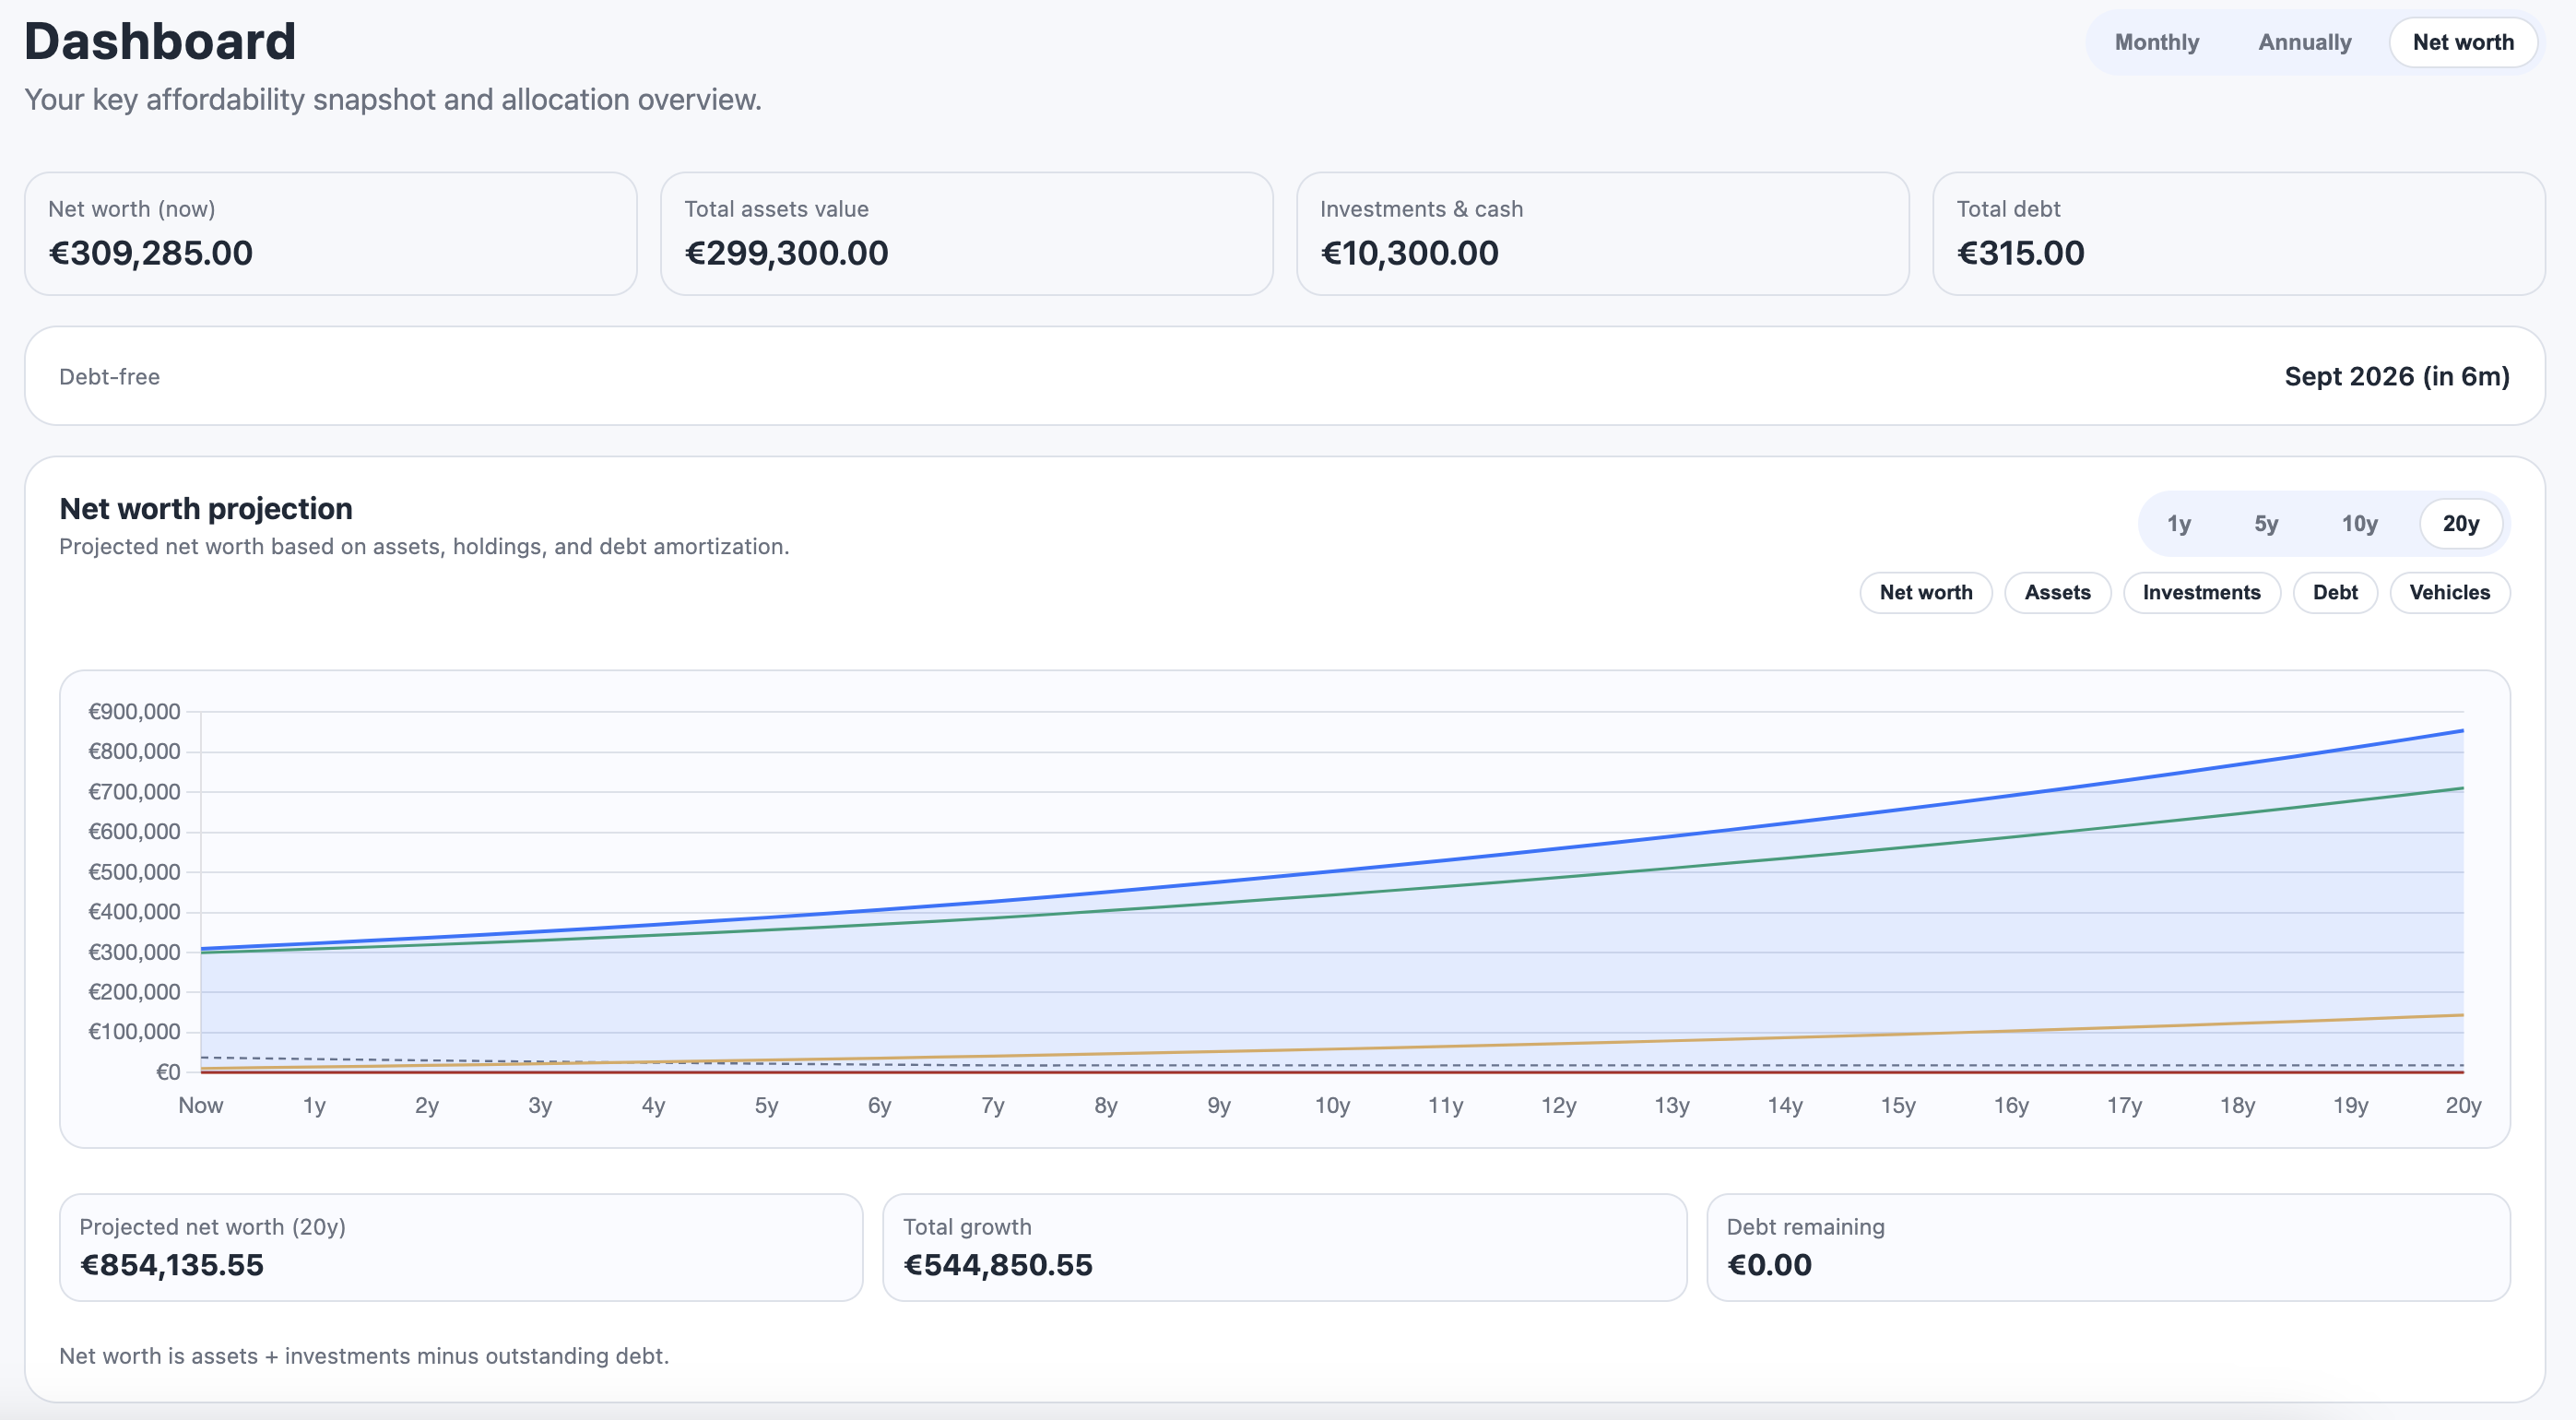Toggle the Debt chart series
This screenshot has height=1420, width=2576.
2335,592
